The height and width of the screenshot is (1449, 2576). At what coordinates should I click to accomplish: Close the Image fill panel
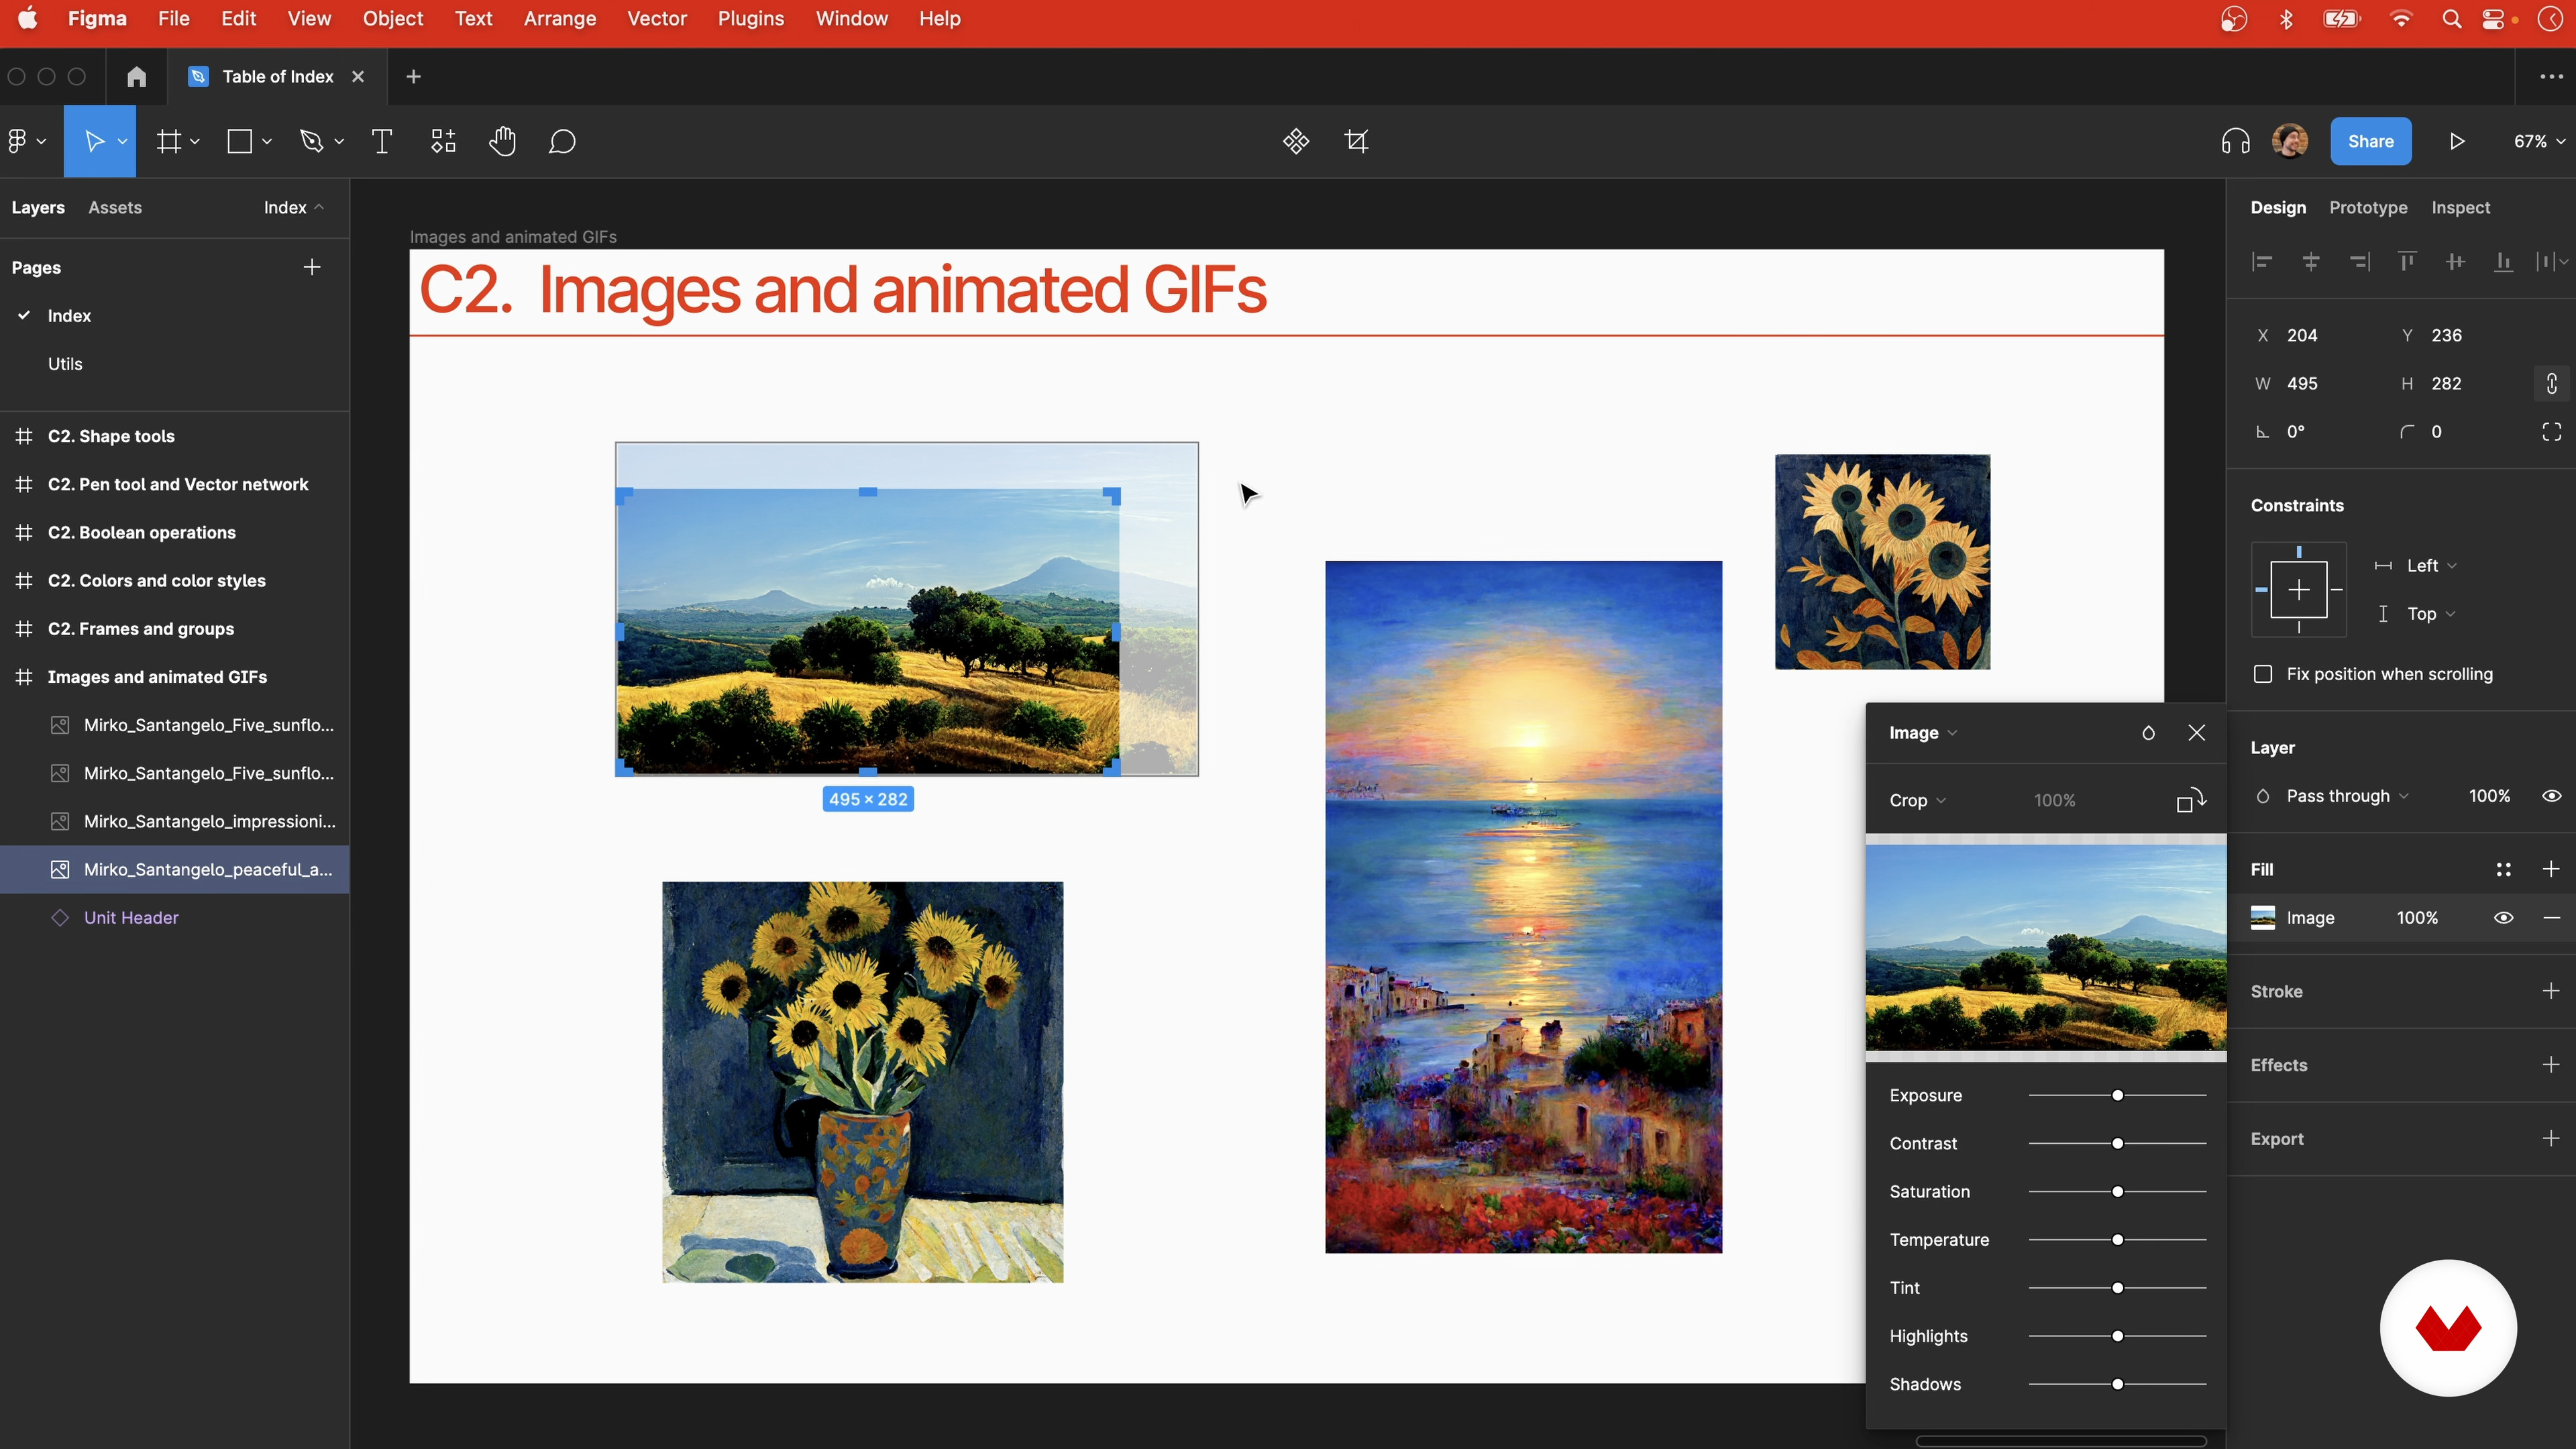coord(2197,733)
